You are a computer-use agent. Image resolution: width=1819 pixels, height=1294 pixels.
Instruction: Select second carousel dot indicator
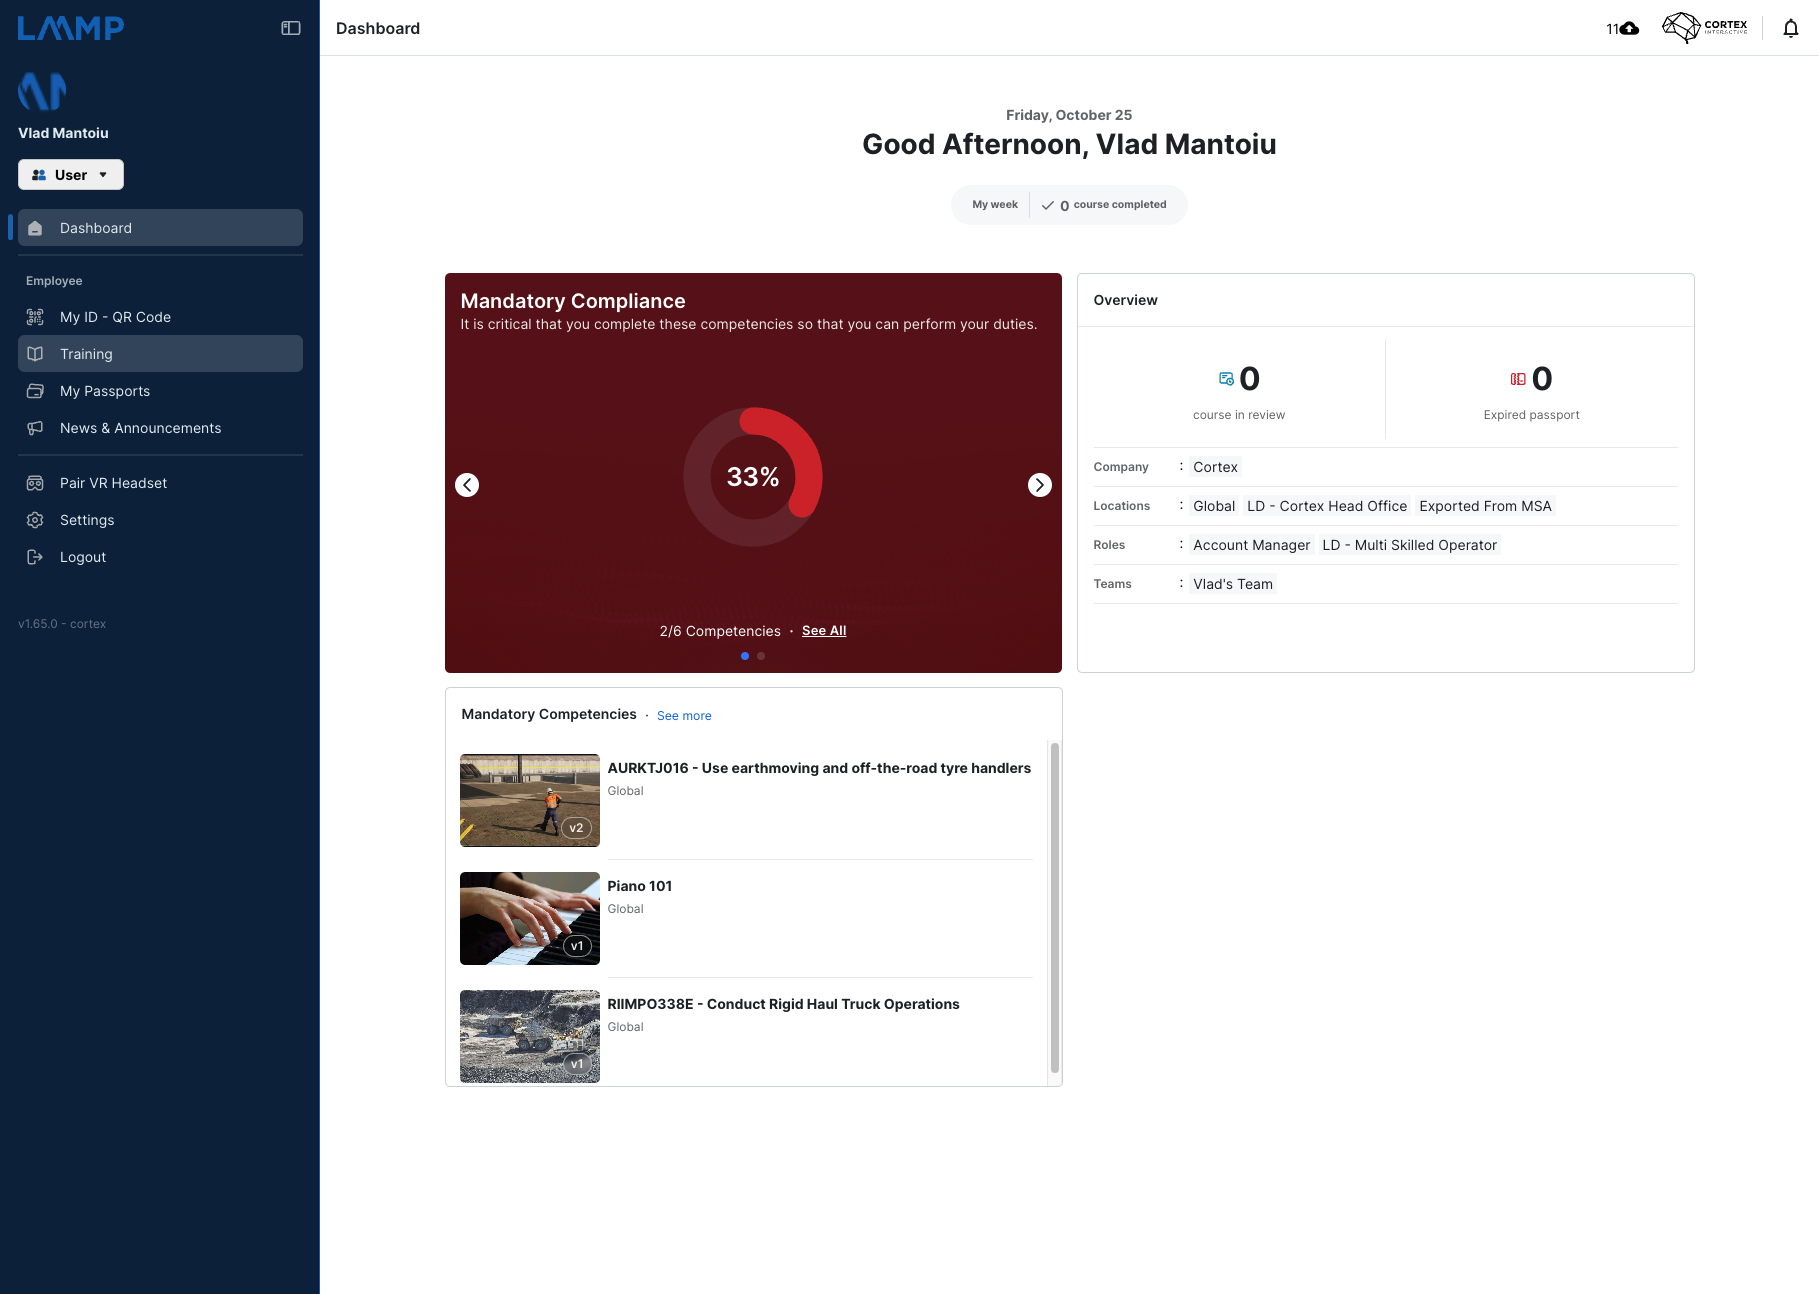[x=761, y=656]
